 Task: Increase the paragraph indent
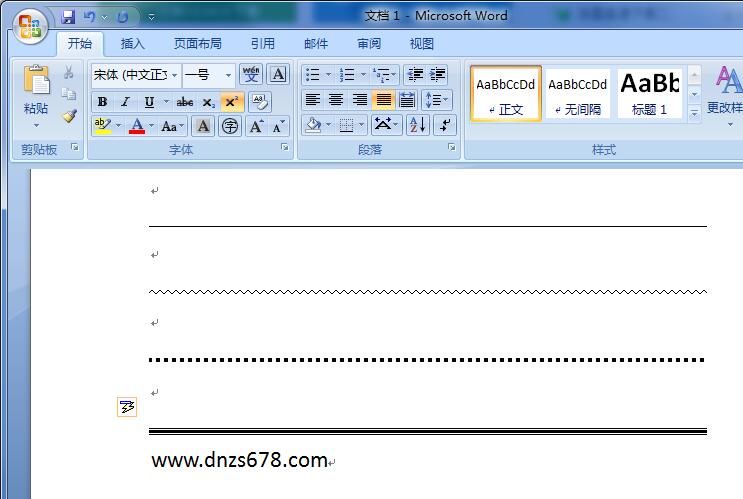437,74
